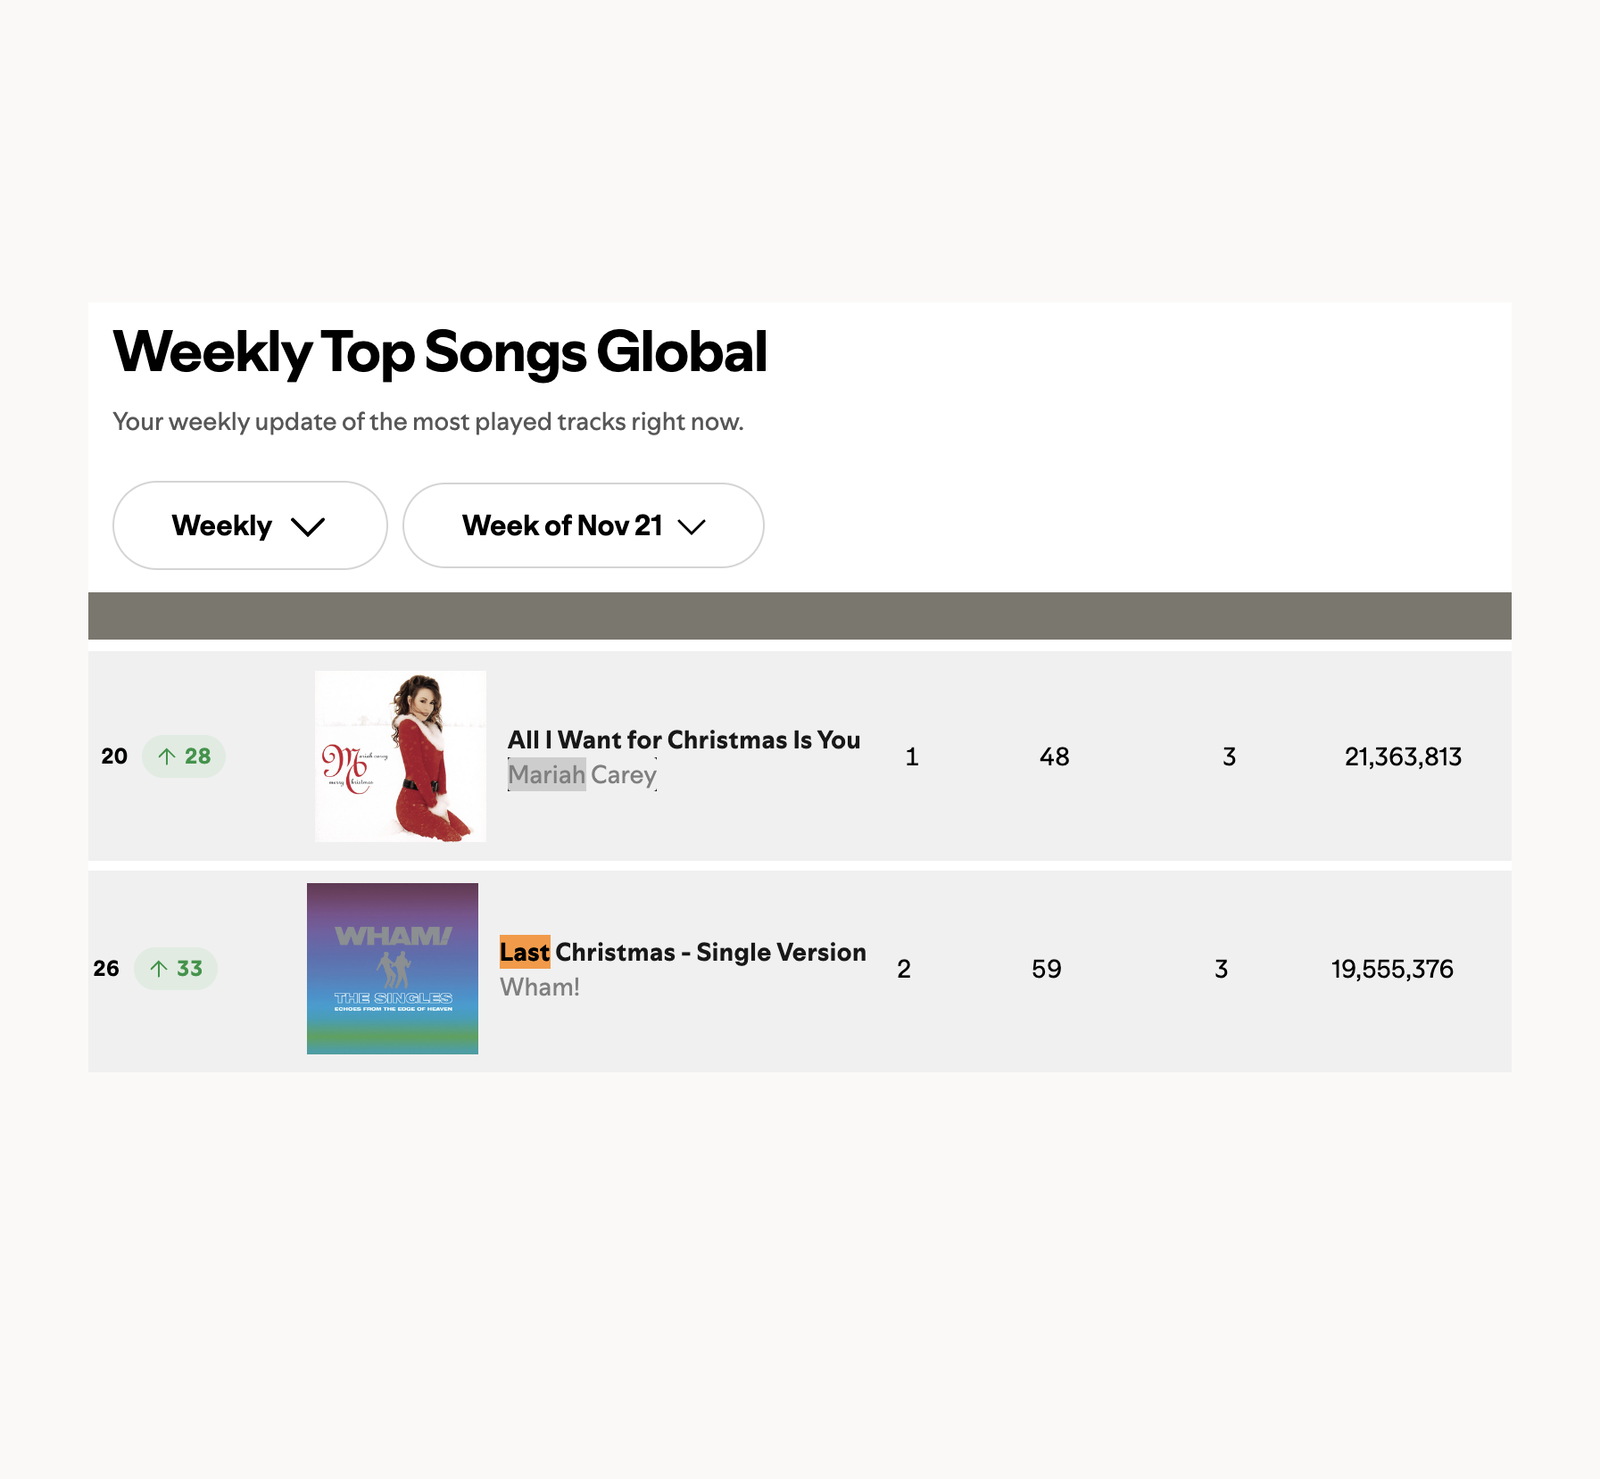The height and width of the screenshot is (1479, 1600).
Task: Click the '+33' movement badge for Wham!'s song
Action: point(174,968)
